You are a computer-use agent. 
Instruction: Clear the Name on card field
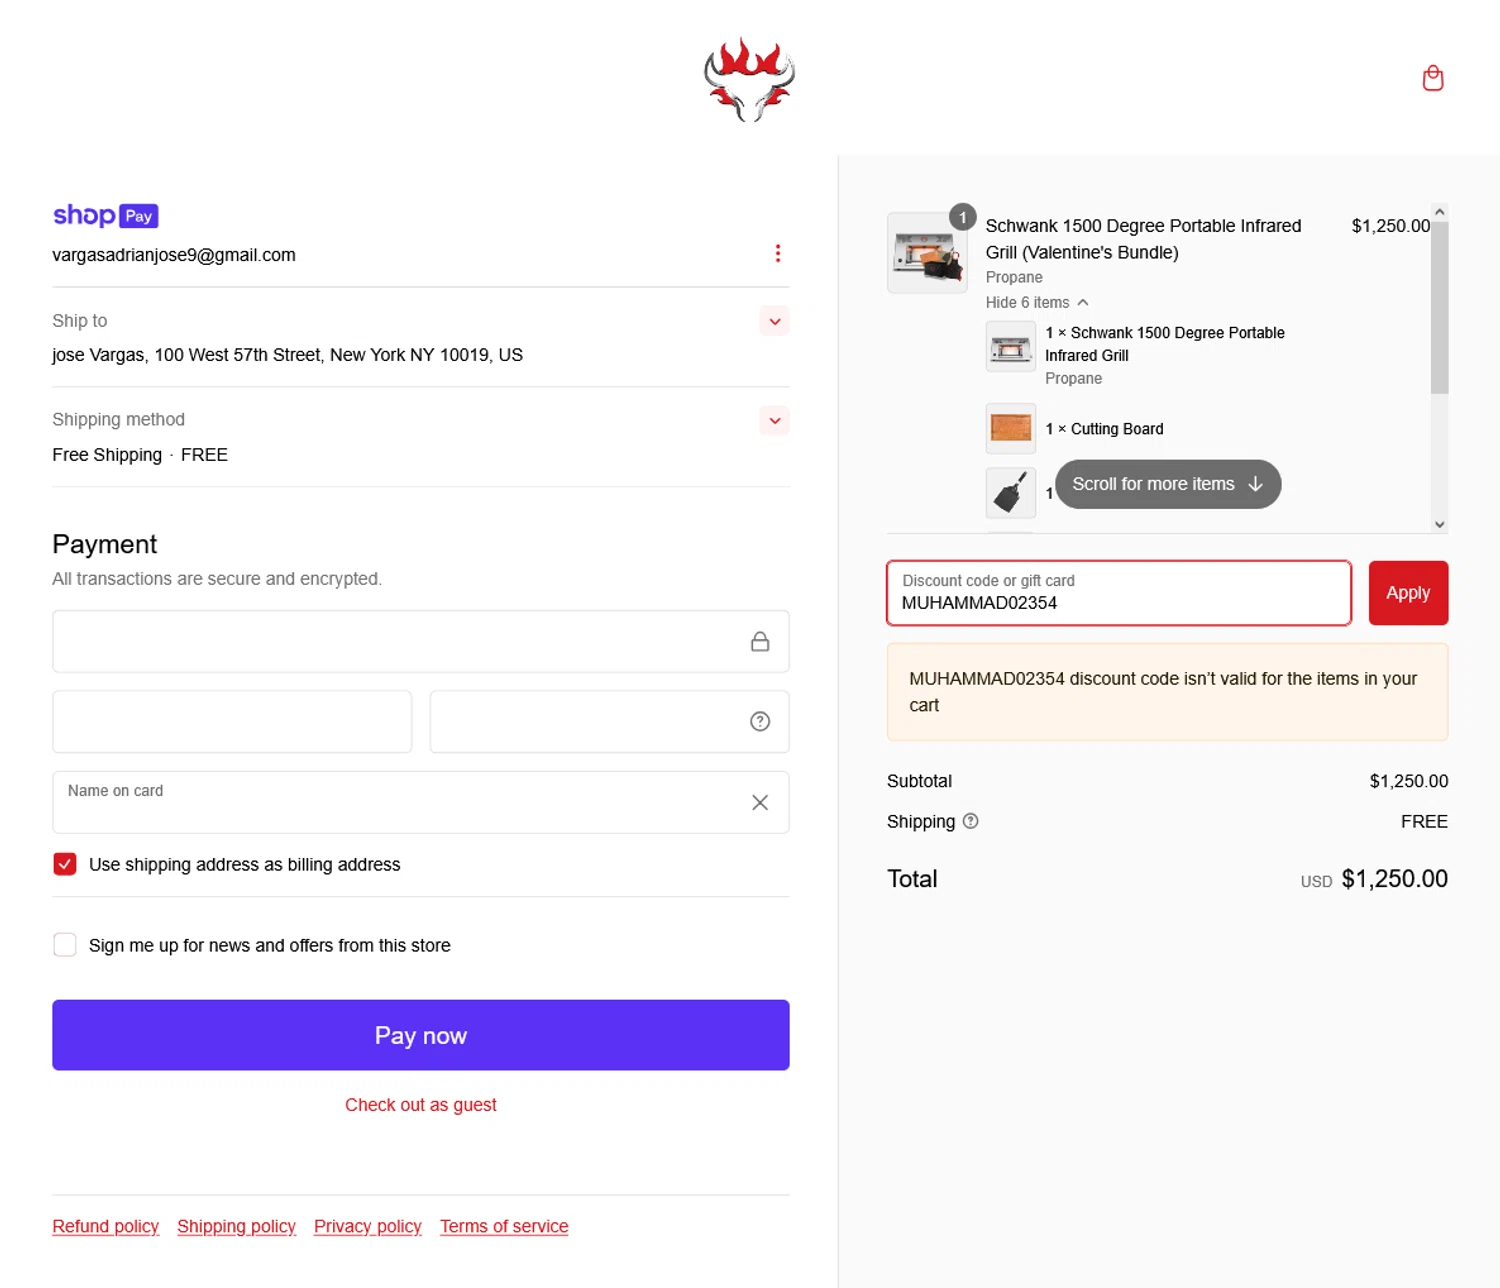[760, 802]
